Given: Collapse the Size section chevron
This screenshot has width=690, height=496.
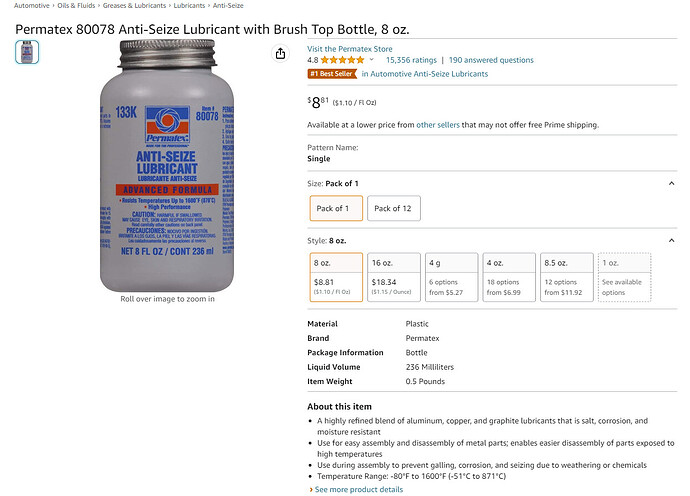Looking at the screenshot, I should pos(671,184).
